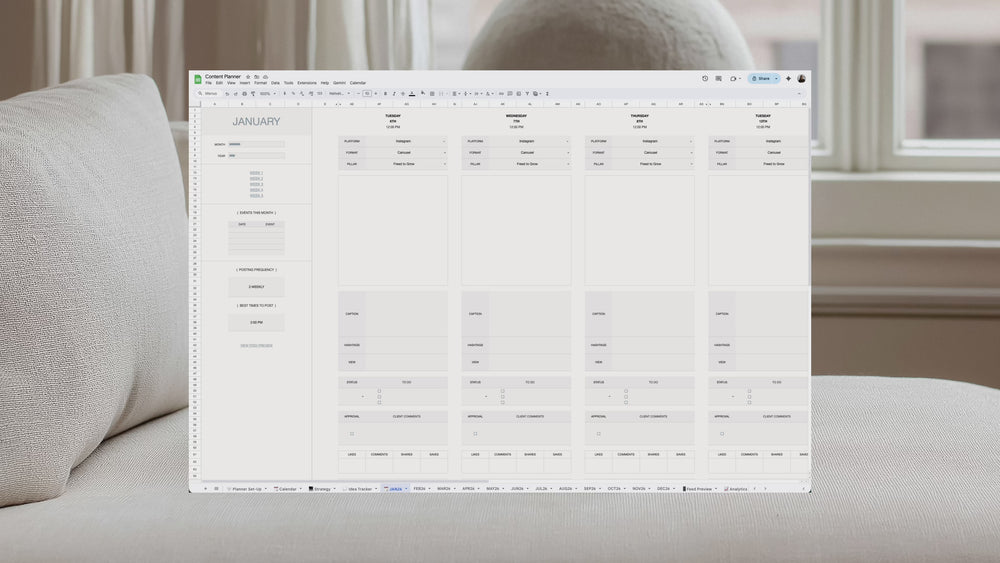Viewport: 1000px width, 563px height.
Task: Click the add new sheet plus icon
Action: pyautogui.click(x=206, y=489)
